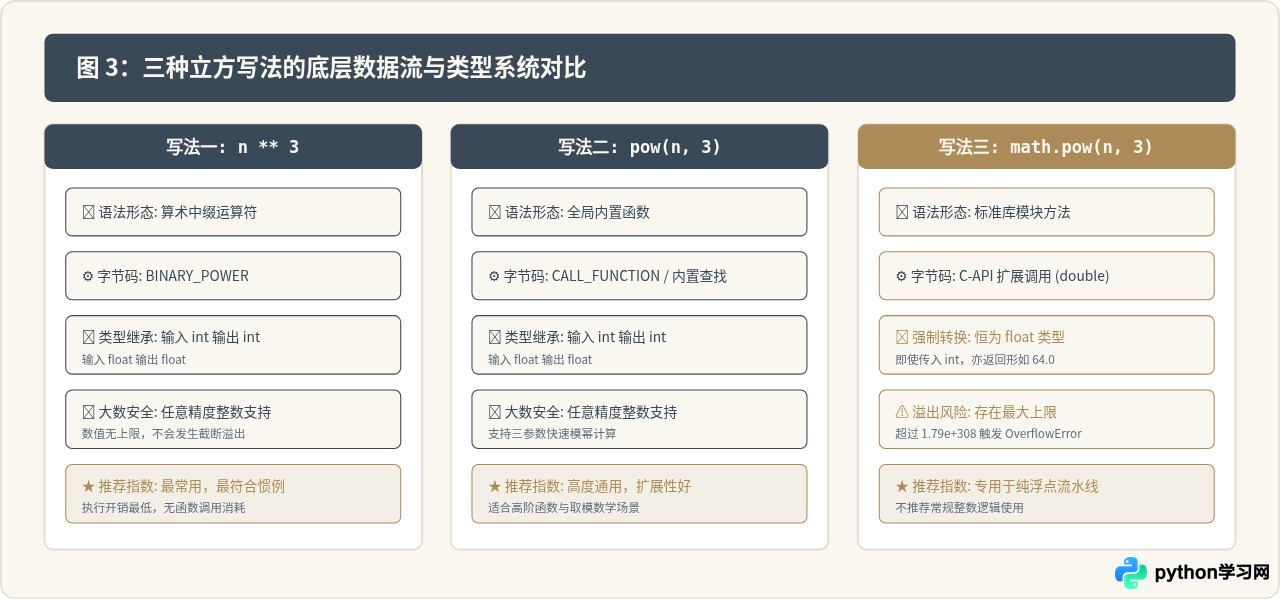Screen dimensions: 1280x600
Task: Select the 写法三: math.pow(n, 3) column header
Action: point(1046,147)
